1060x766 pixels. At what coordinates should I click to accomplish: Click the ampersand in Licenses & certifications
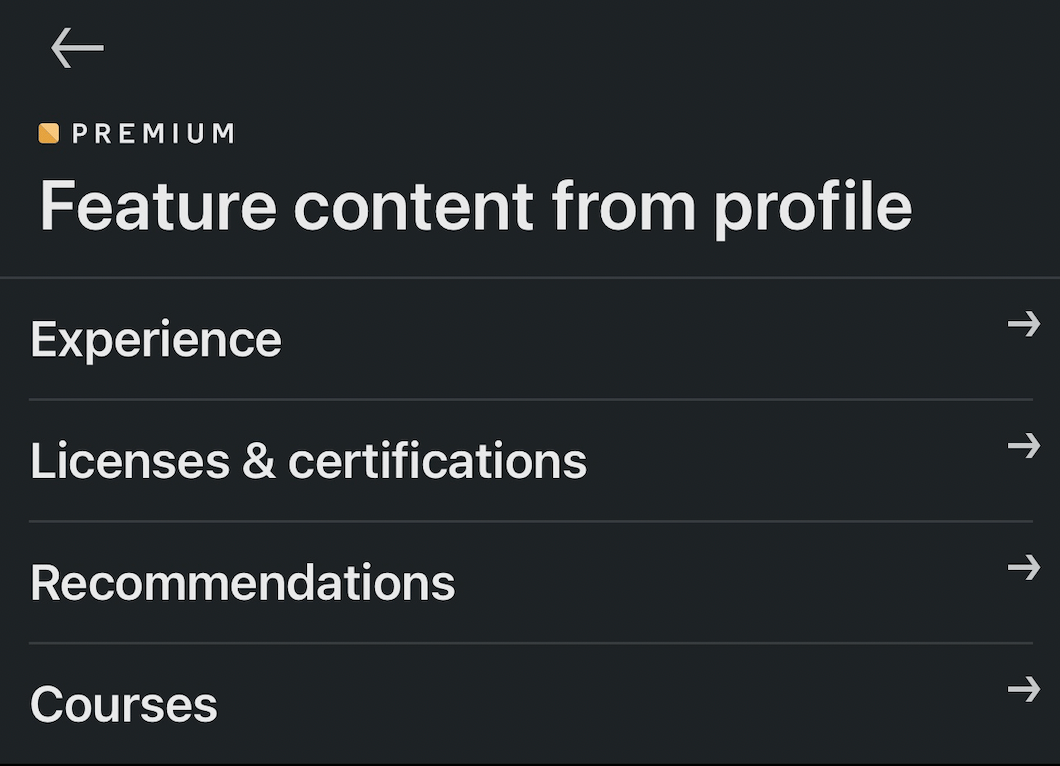coord(258,462)
